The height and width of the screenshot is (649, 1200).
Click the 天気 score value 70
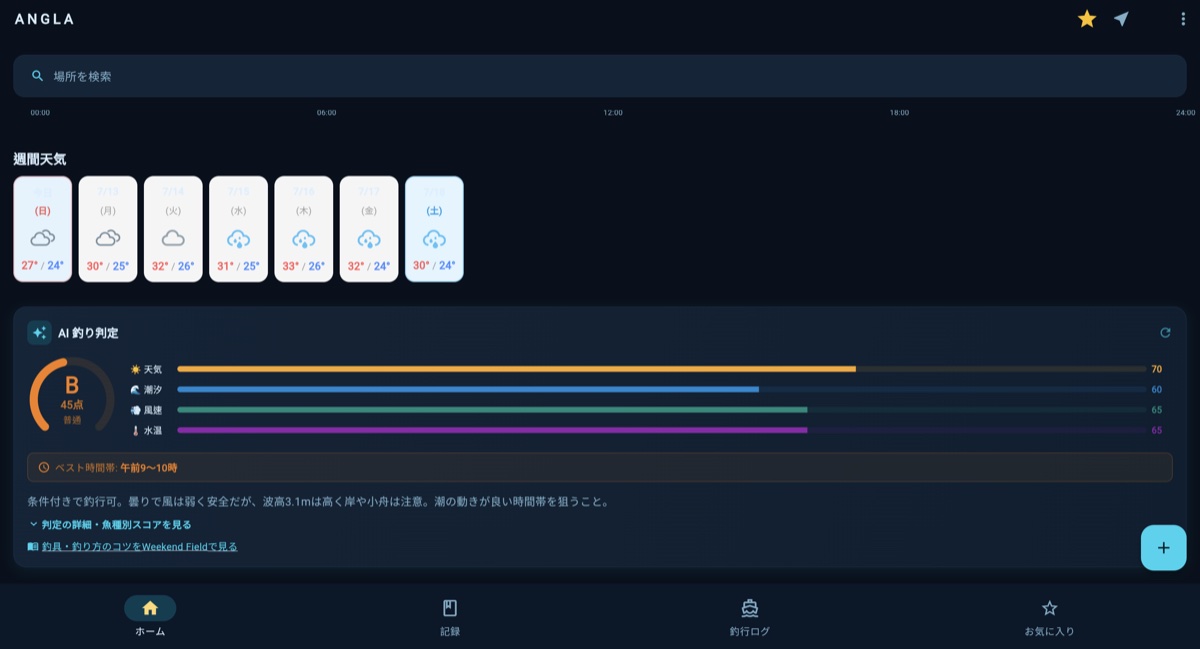click(x=1157, y=369)
